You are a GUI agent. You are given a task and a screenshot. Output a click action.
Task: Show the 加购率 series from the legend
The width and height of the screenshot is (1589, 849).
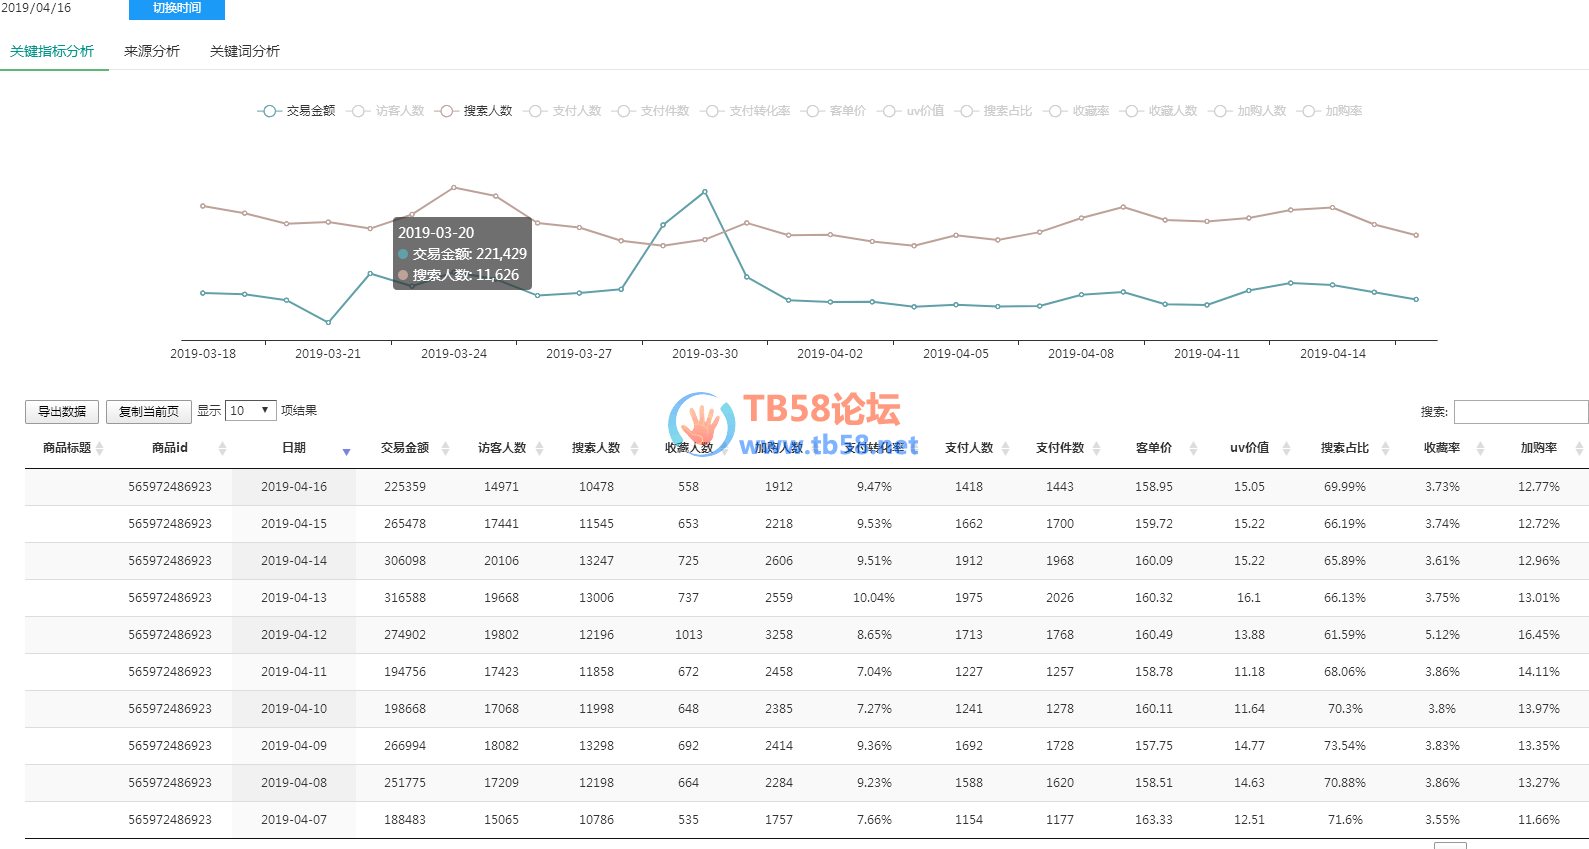[x=1331, y=111]
